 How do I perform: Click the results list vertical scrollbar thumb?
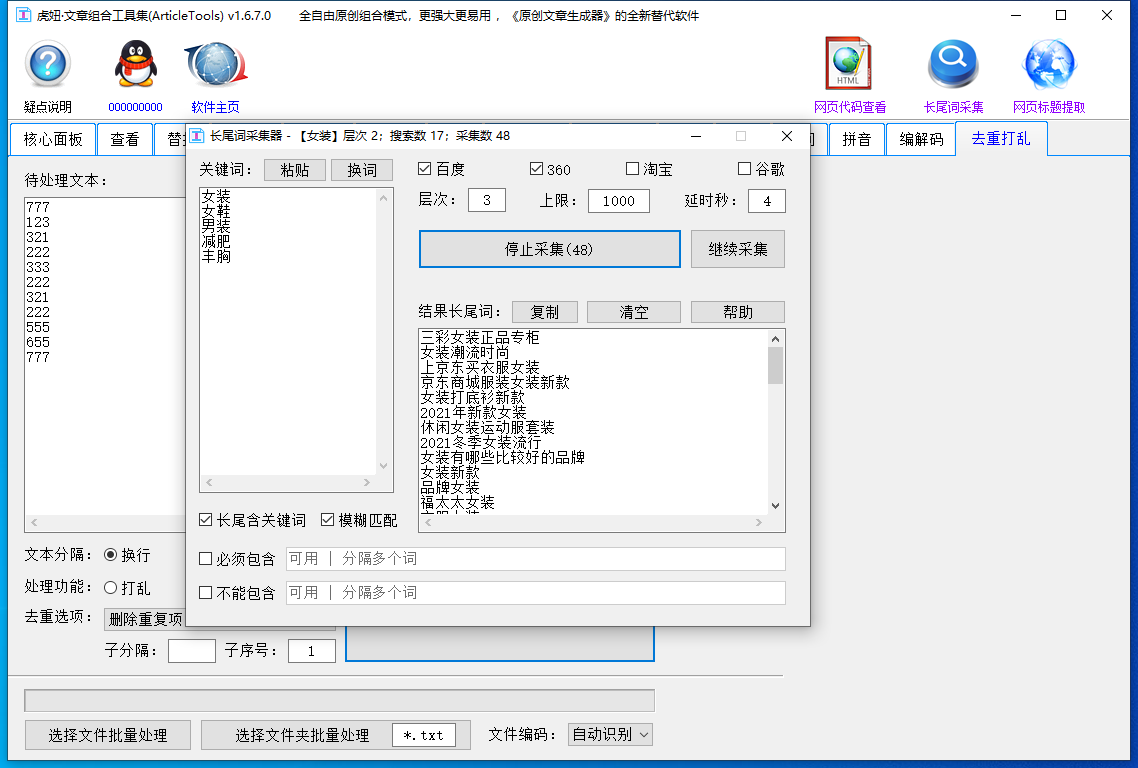(775, 365)
